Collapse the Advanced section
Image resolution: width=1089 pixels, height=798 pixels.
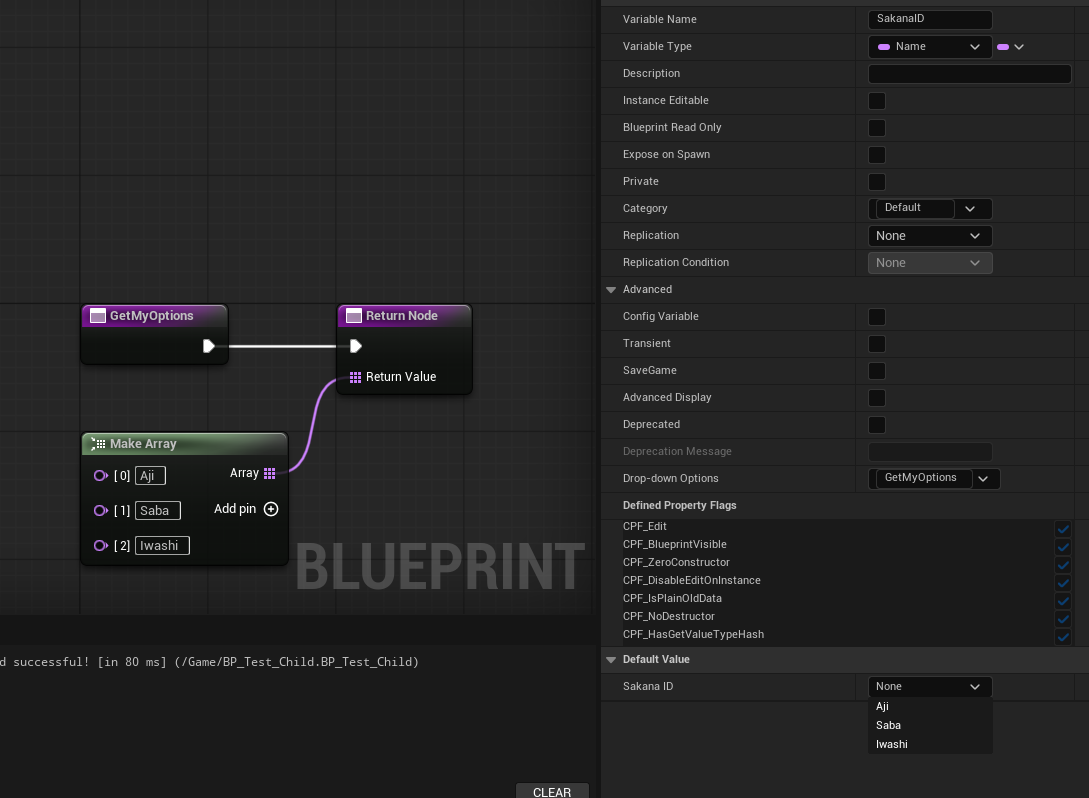pos(611,290)
